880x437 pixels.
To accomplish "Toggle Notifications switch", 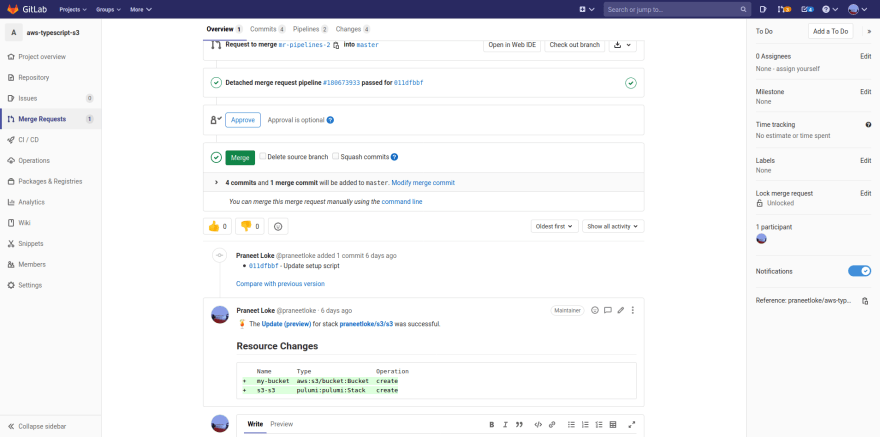I will [859, 271].
